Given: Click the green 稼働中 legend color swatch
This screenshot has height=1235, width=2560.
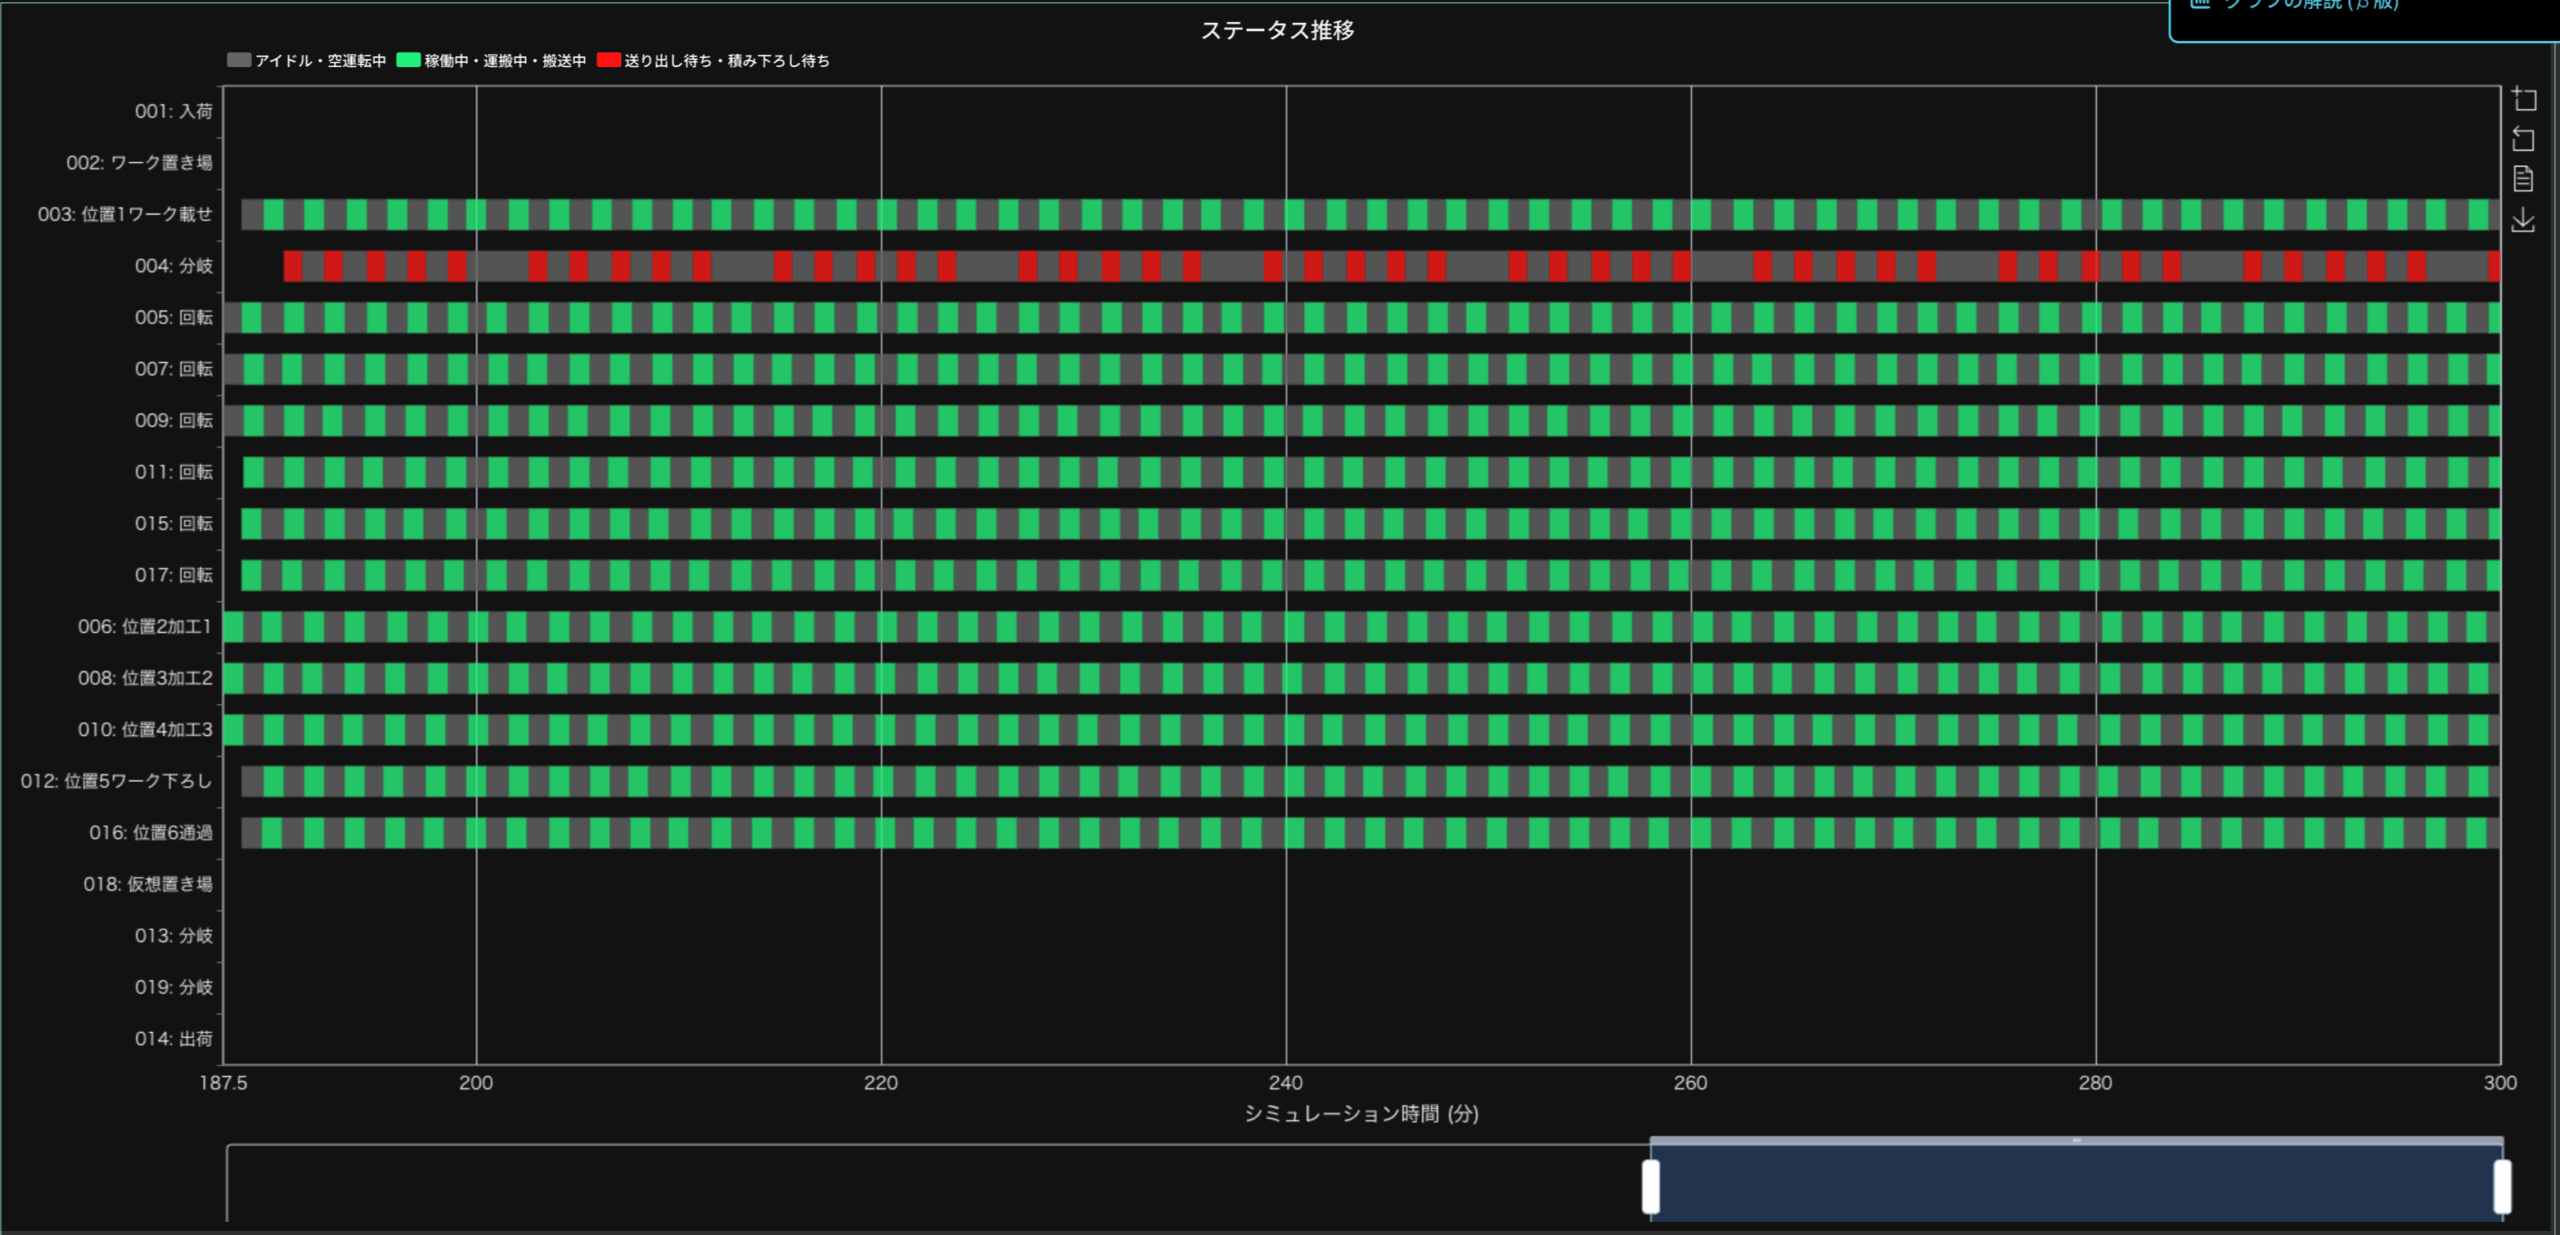Looking at the screenshot, I should click(408, 60).
